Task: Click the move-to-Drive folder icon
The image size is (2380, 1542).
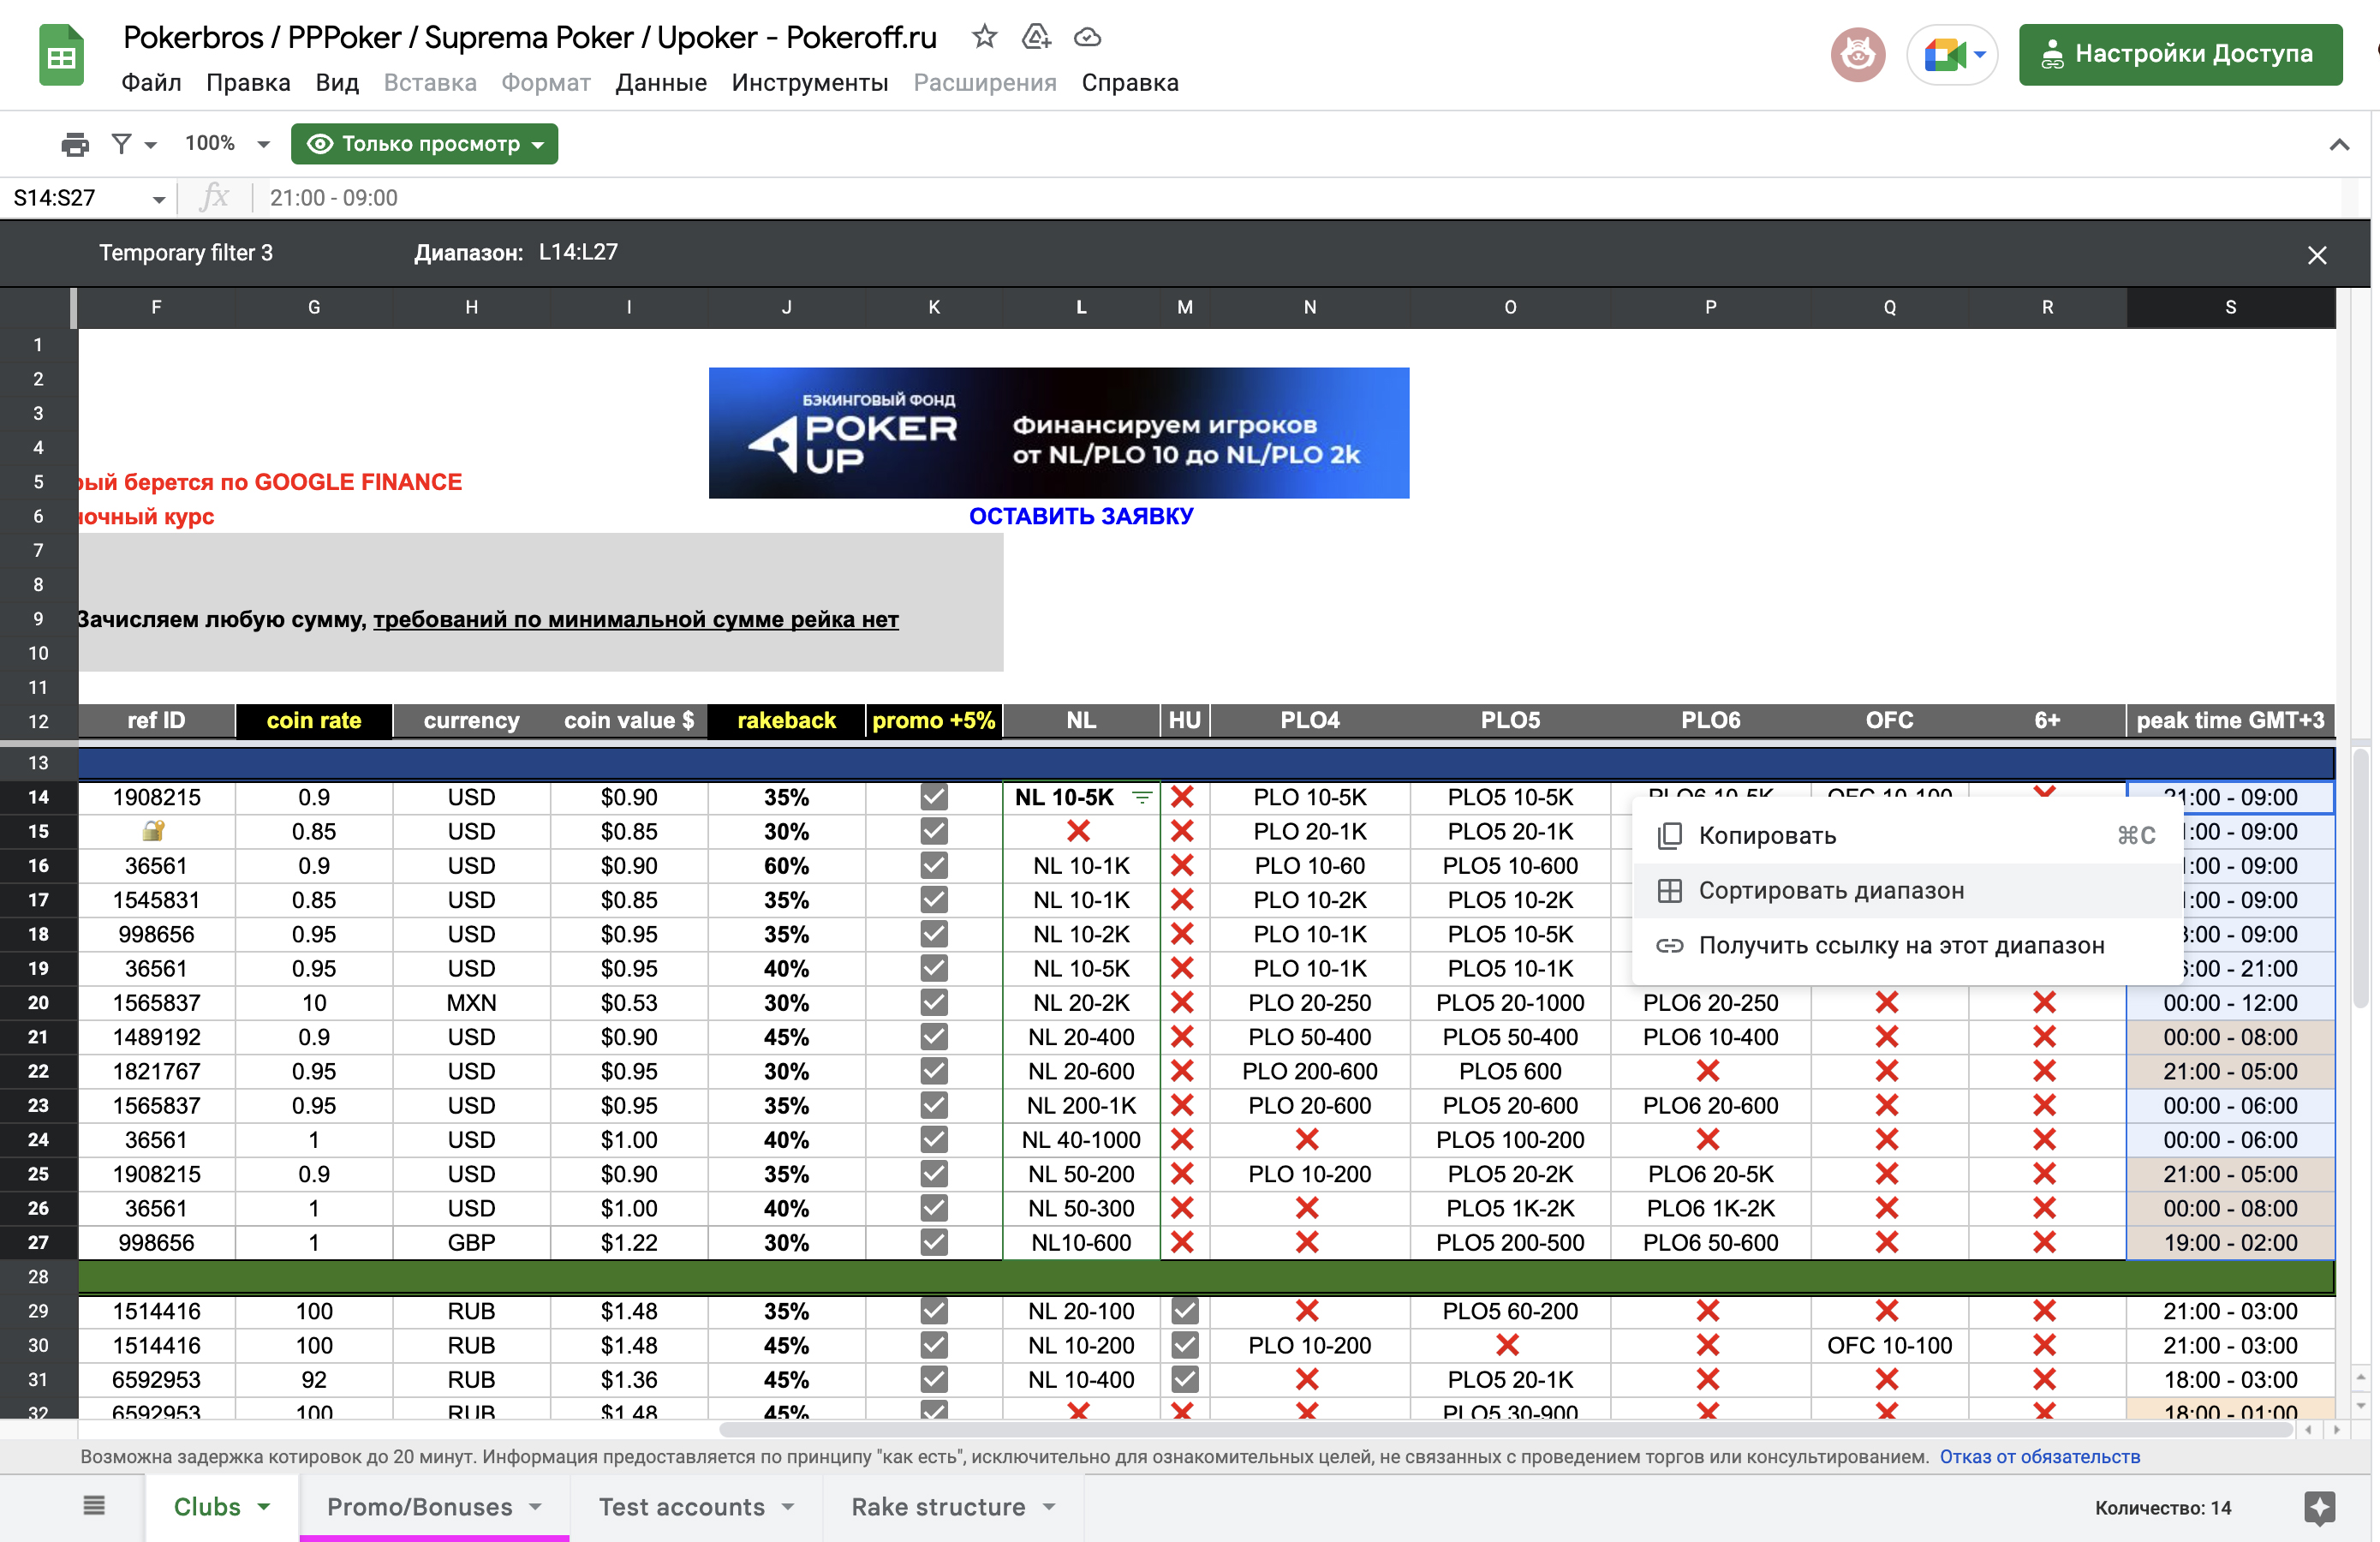Action: (1035, 37)
